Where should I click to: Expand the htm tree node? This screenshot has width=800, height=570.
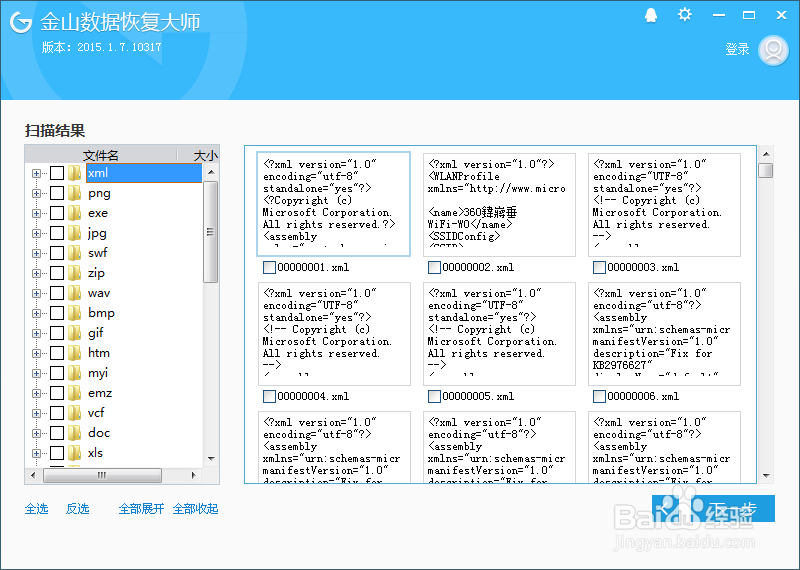pos(36,353)
